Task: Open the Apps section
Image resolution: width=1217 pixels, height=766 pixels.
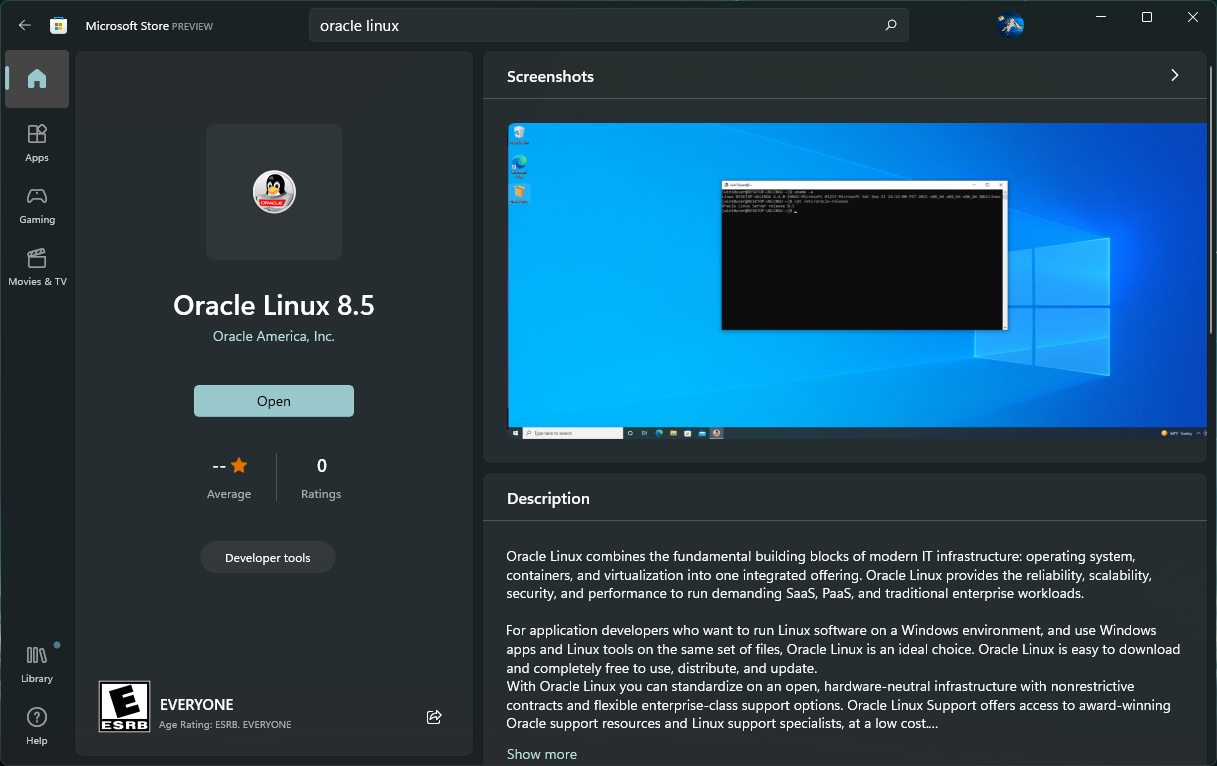Action: (x=37, y=143)
